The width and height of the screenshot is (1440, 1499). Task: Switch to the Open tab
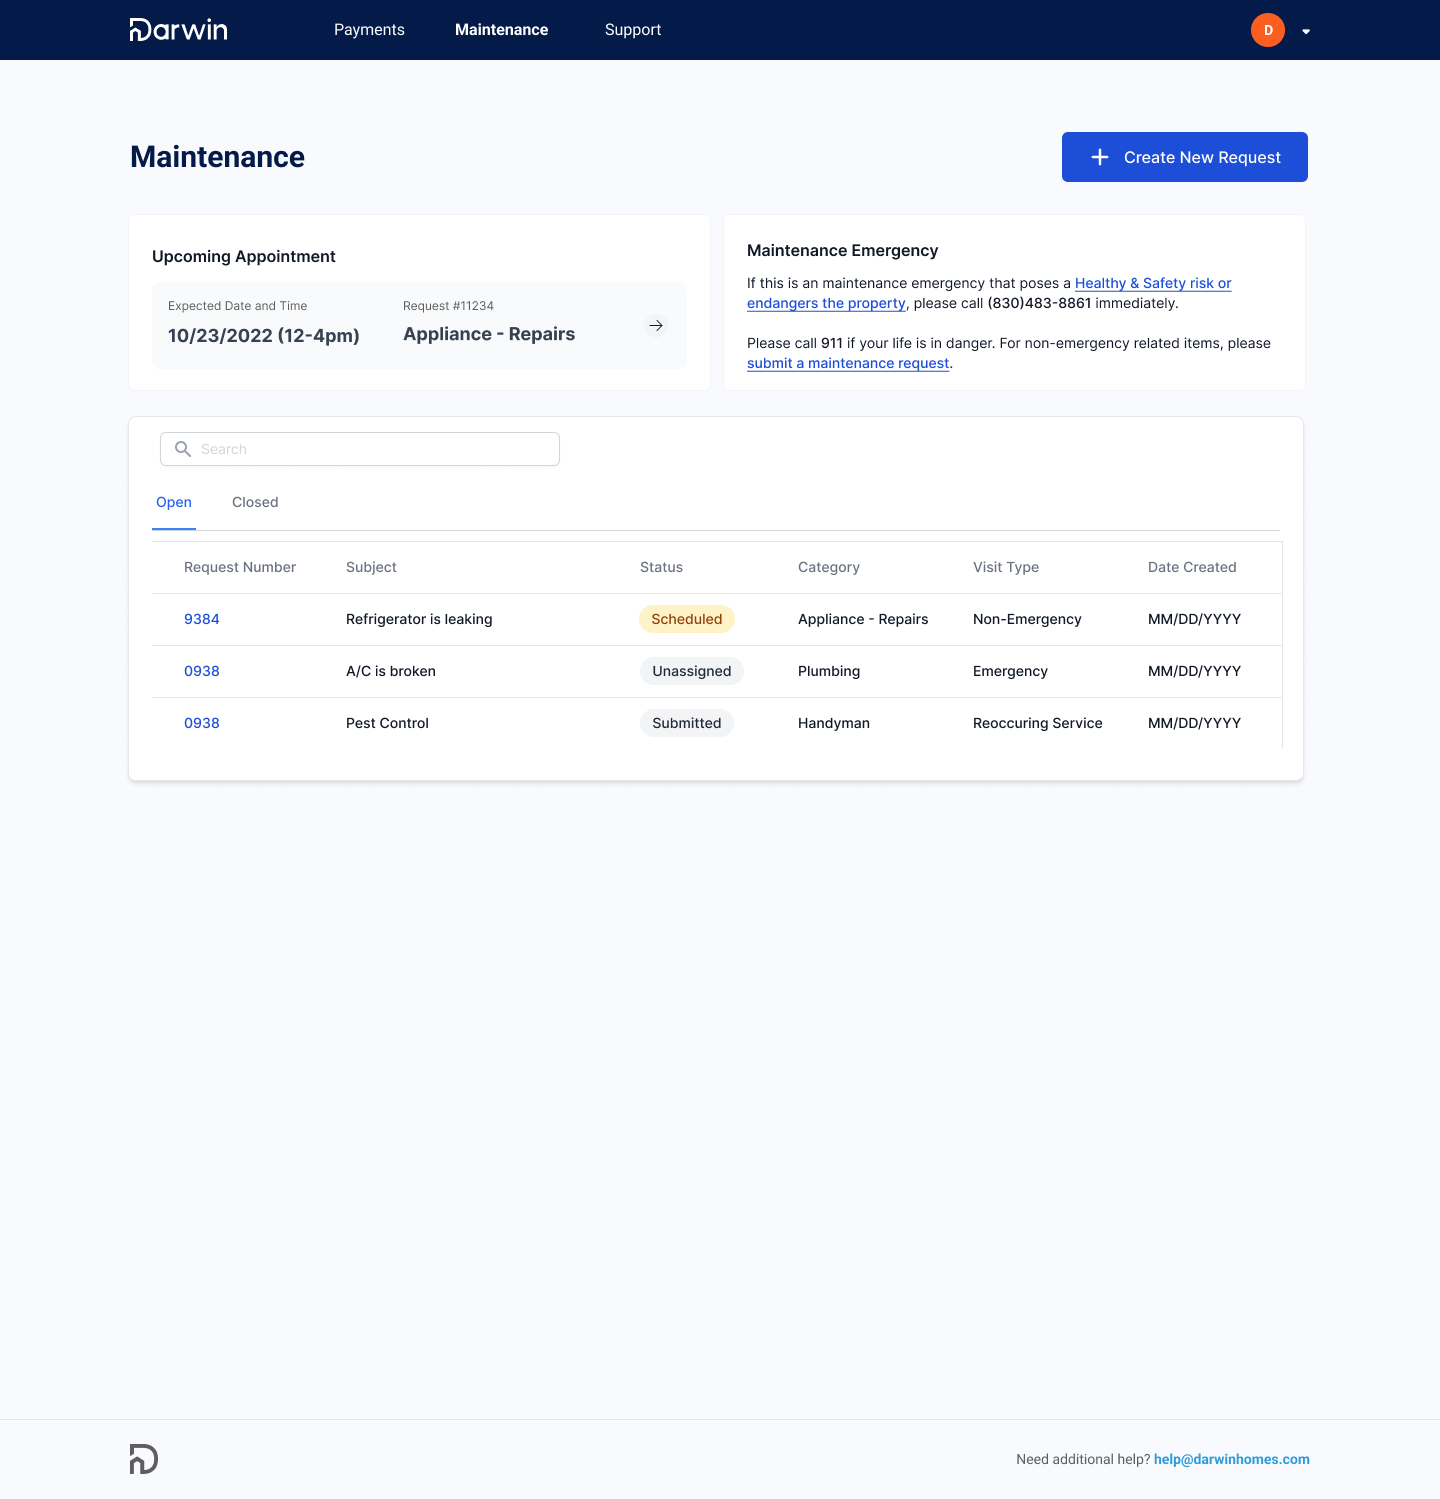coord(174,502)
